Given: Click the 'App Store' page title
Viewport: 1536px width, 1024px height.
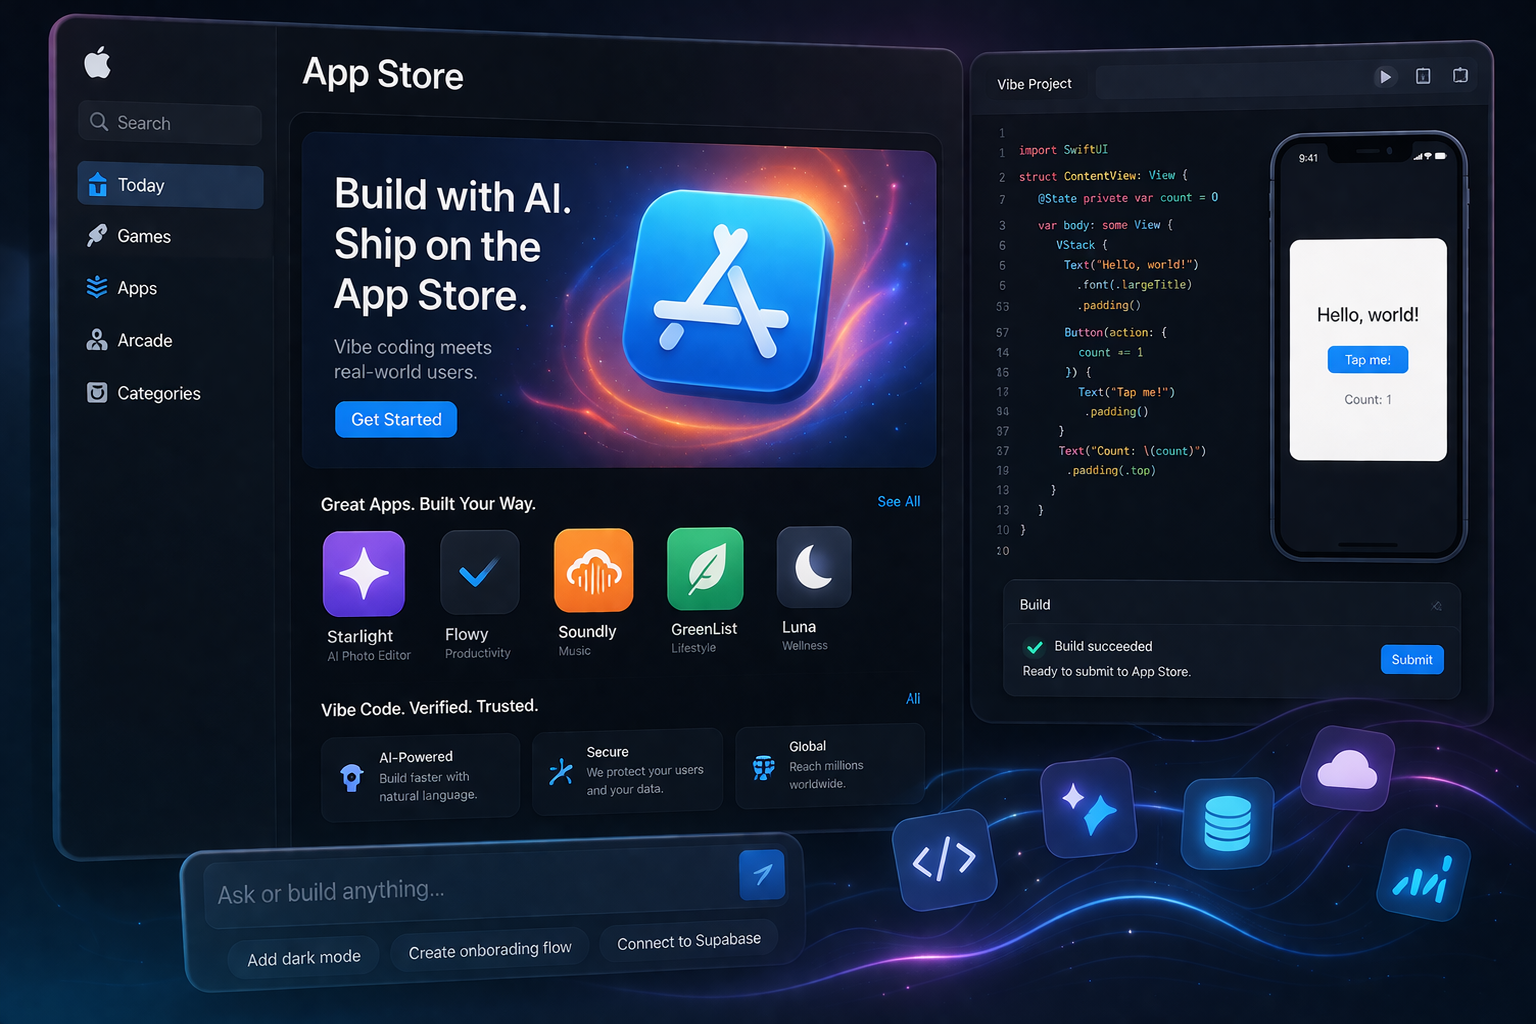Looking at the screenshot, I should 383,74.
